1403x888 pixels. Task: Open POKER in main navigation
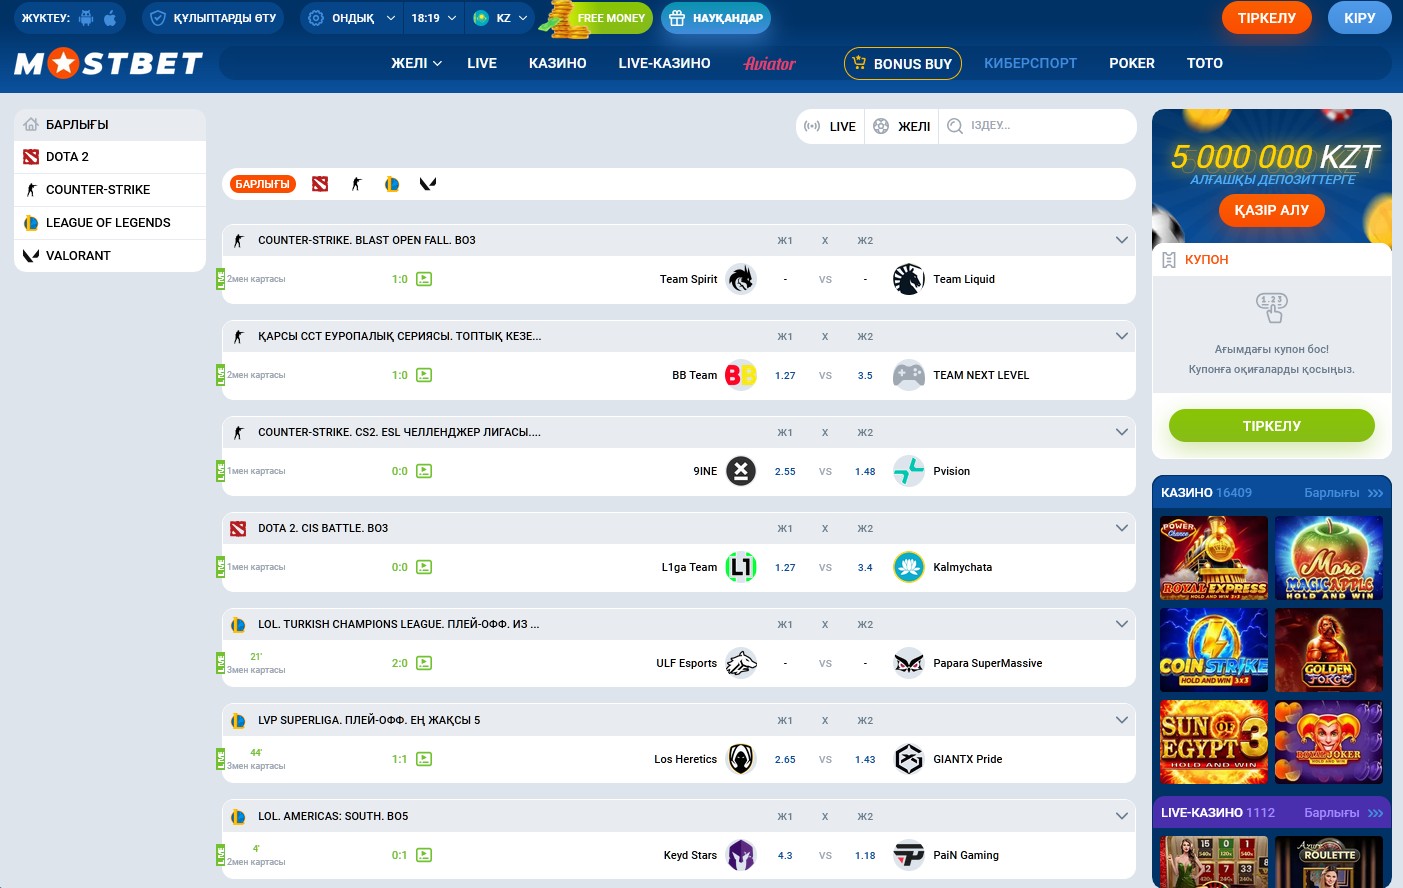tap(1132, 63)
